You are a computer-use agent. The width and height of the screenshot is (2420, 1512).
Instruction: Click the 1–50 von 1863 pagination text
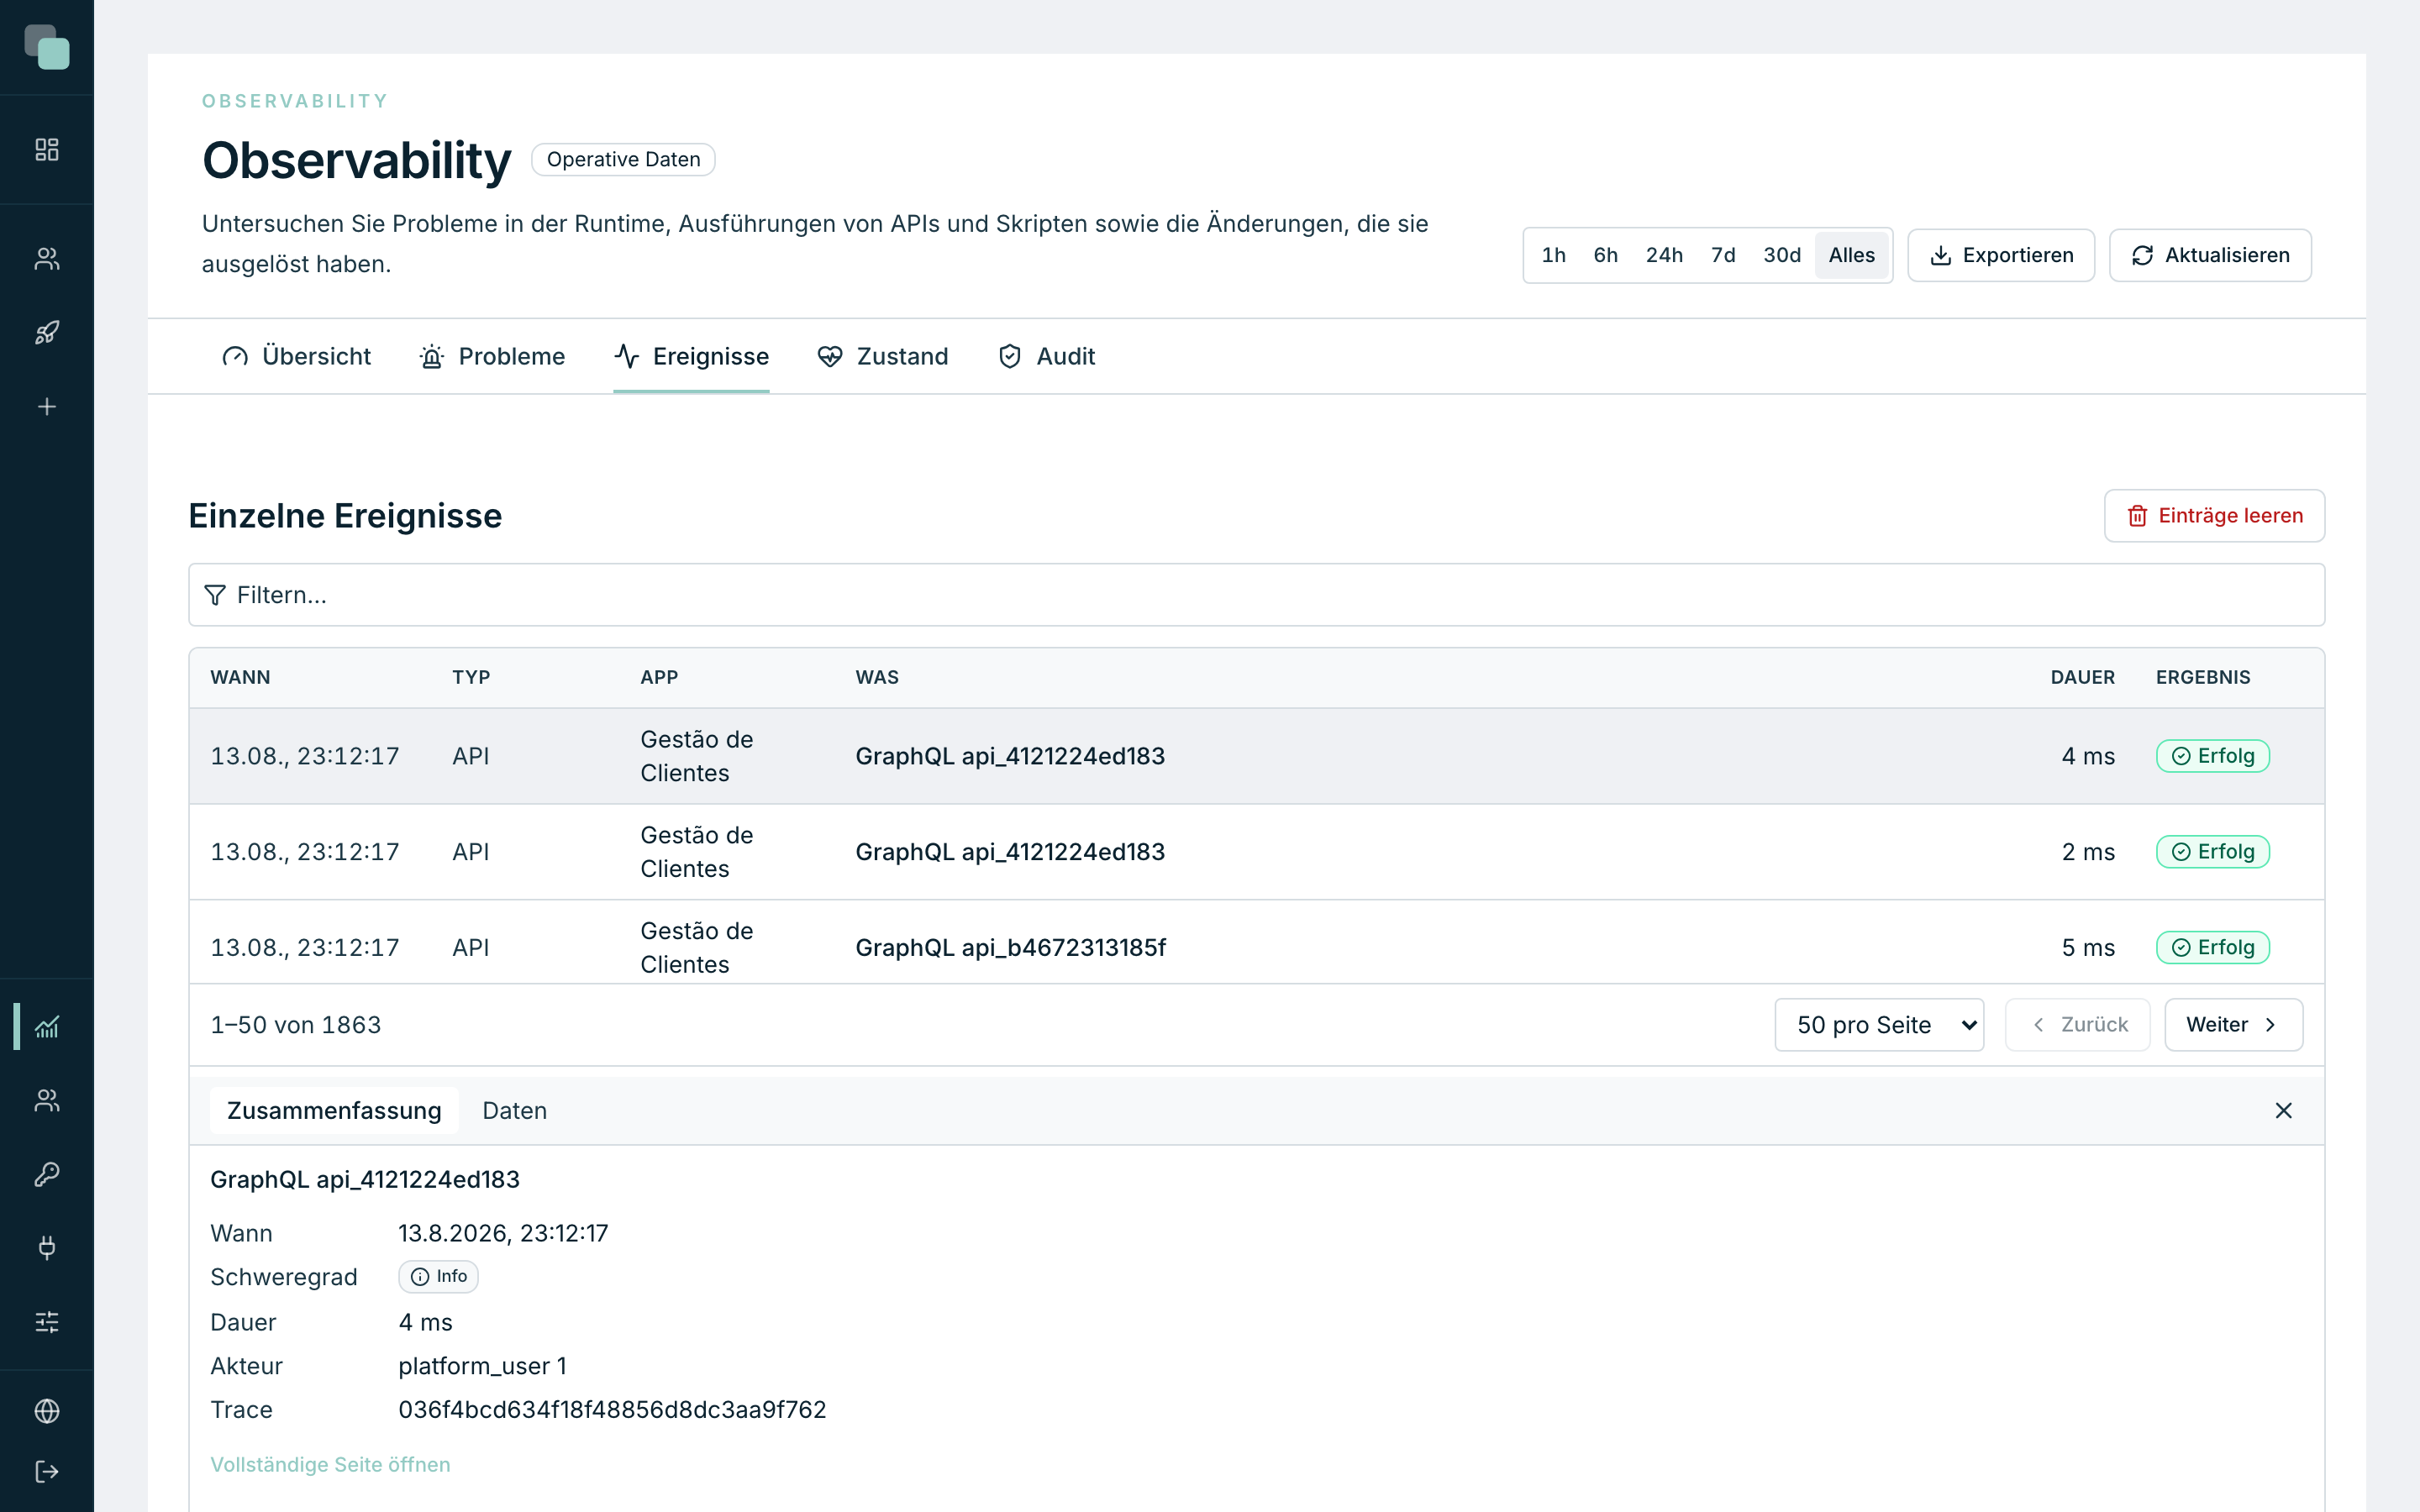coord(295,1025)
